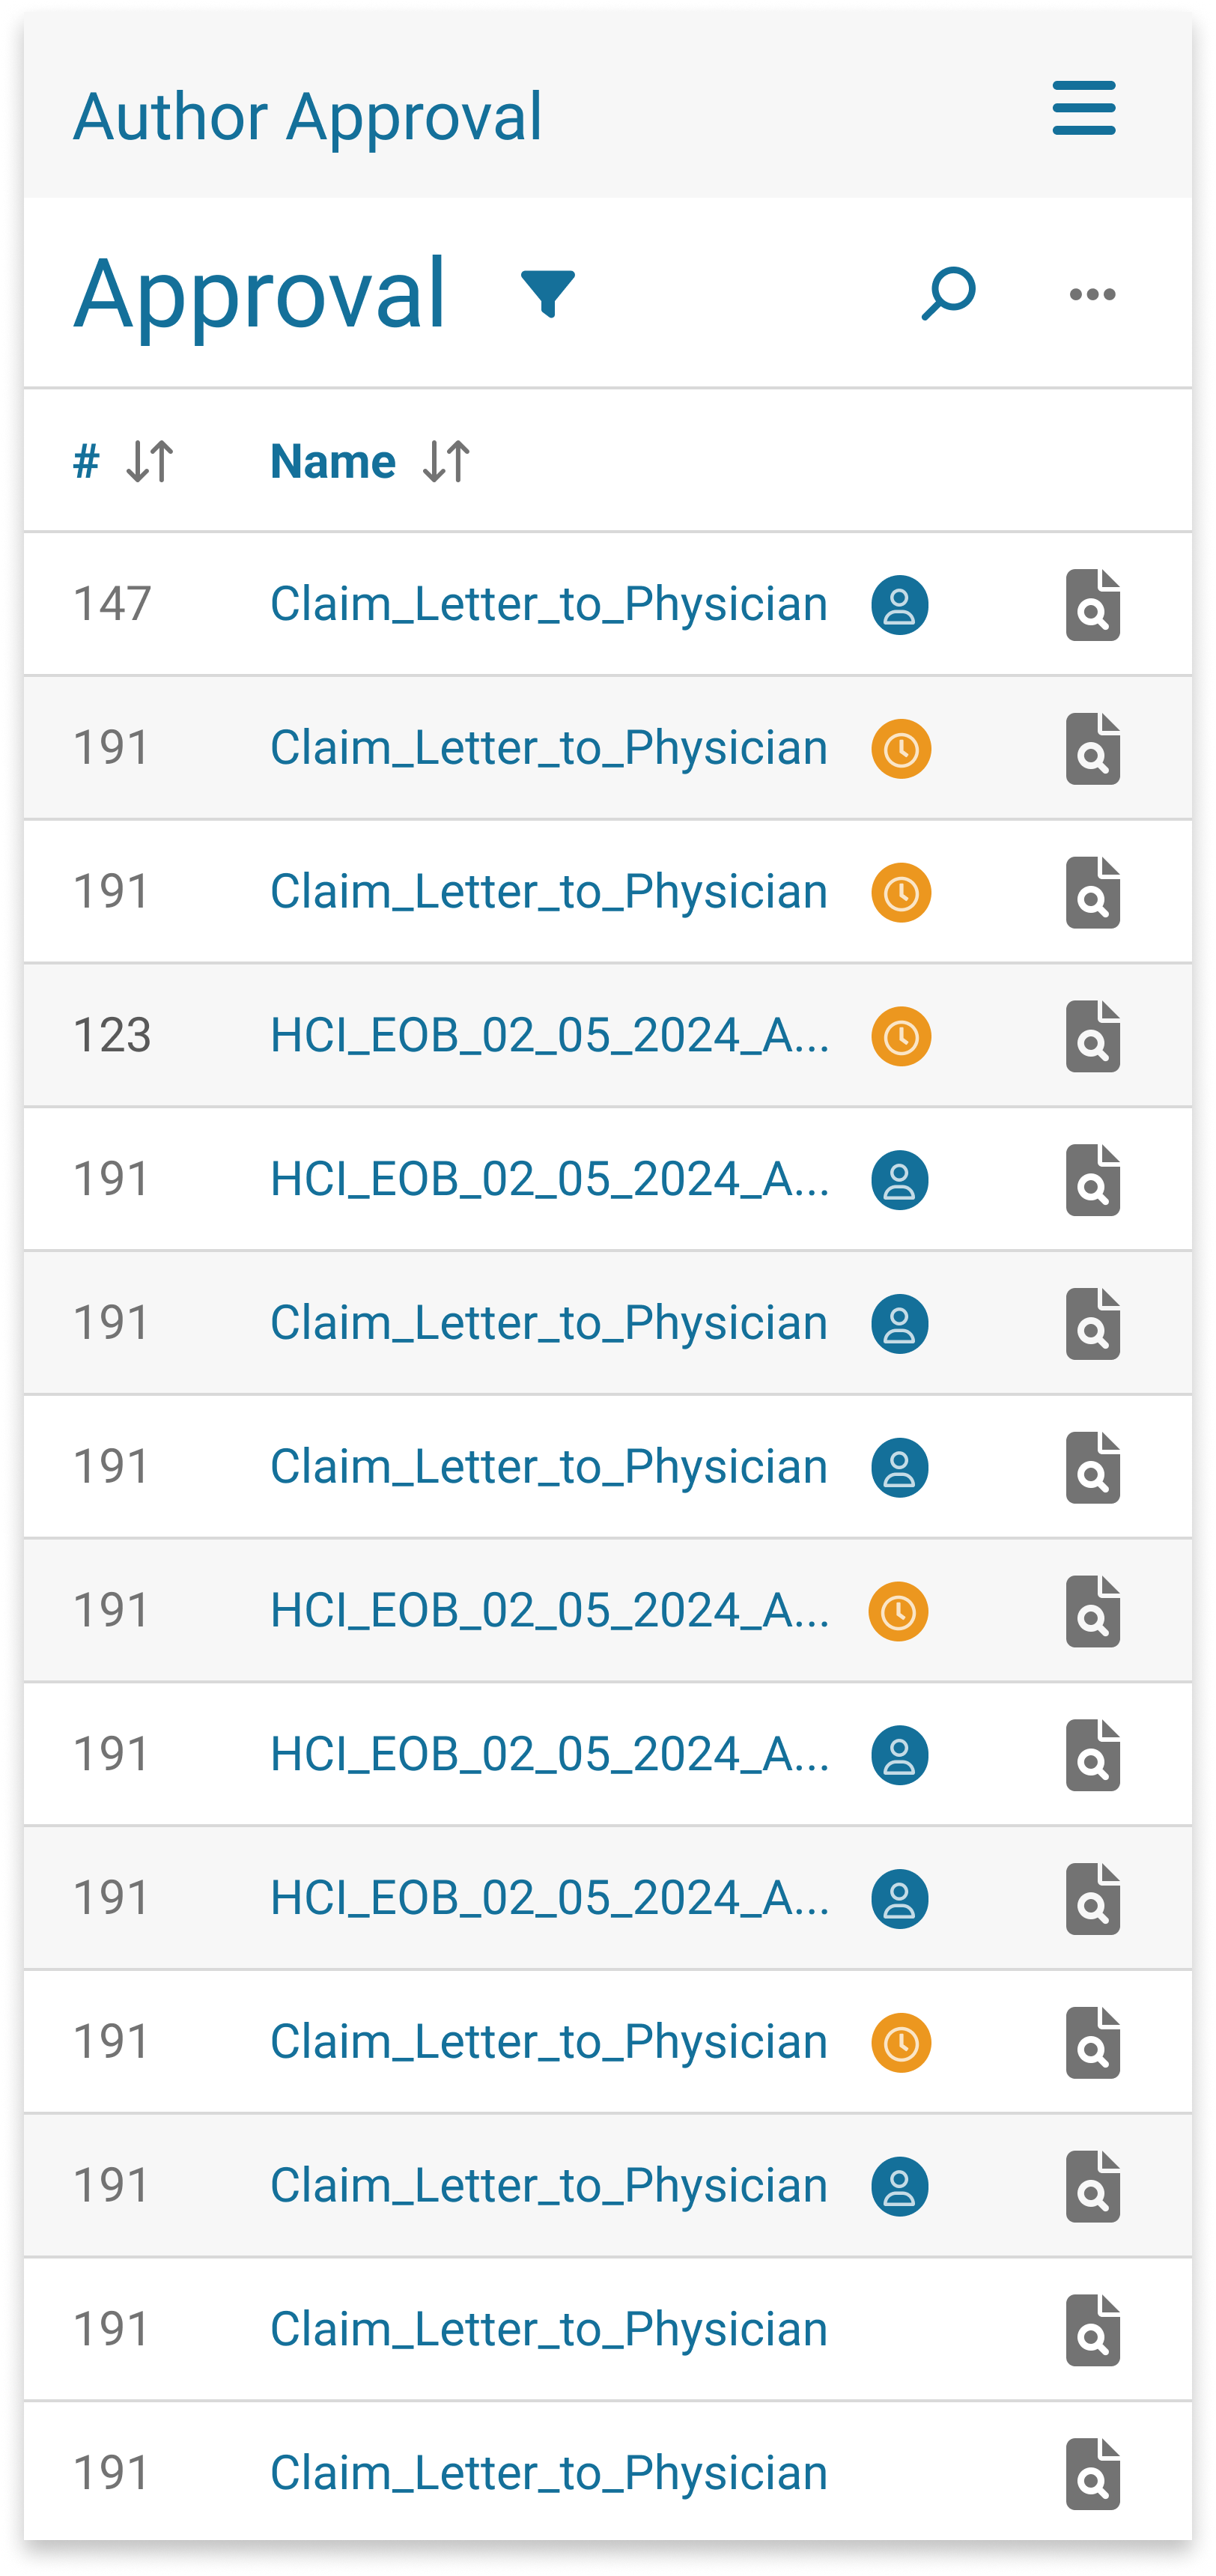Click user status icon on row 147

899,605
